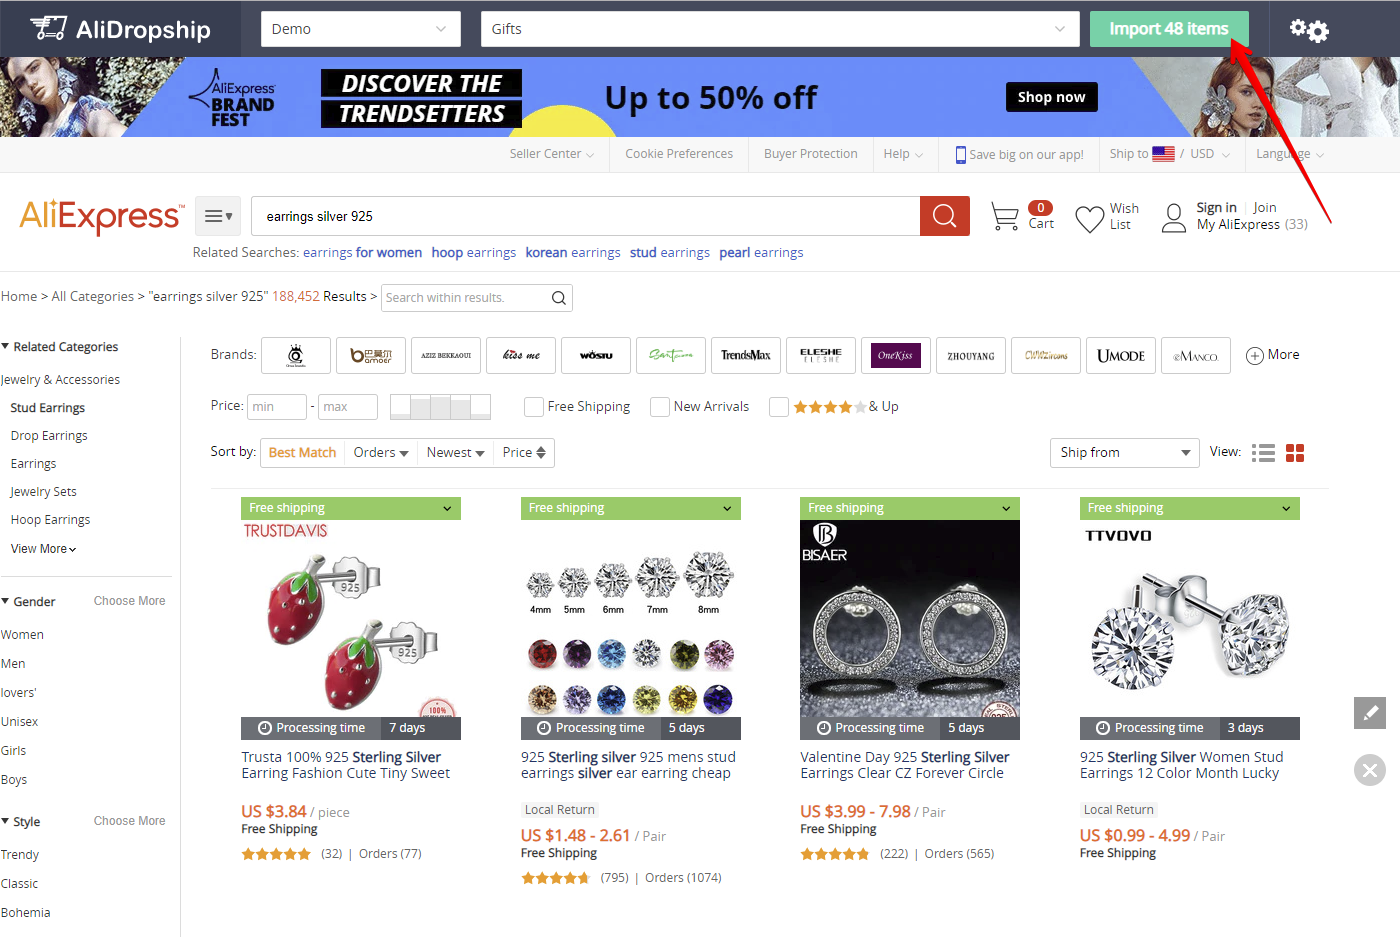Viewport: 1400px width, 937px height.
Task: Sort results by Orders
Action: [x=381, y=453]
